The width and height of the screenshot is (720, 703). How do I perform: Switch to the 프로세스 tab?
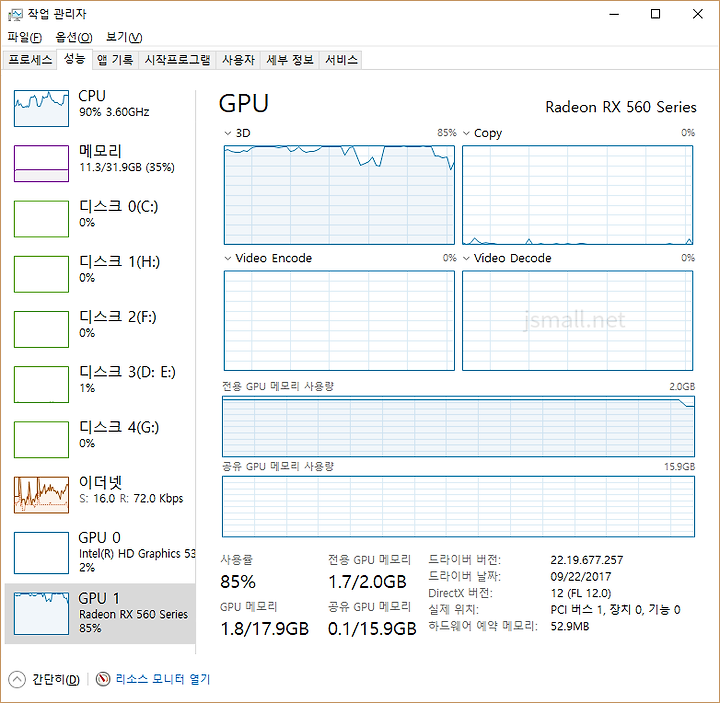30,60
